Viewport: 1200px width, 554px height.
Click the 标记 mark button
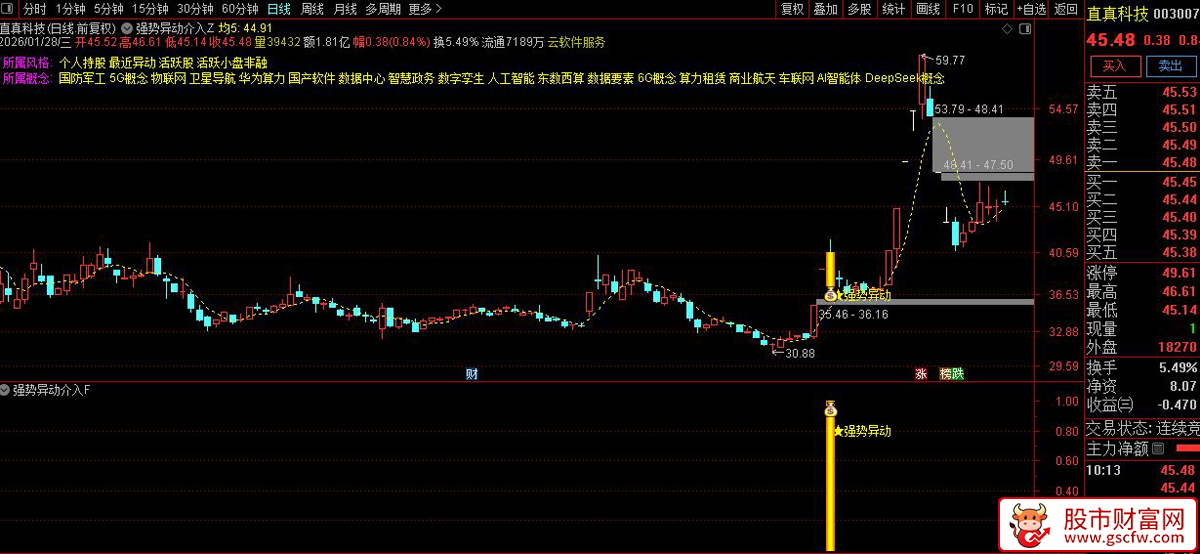(x=996, y=9)
